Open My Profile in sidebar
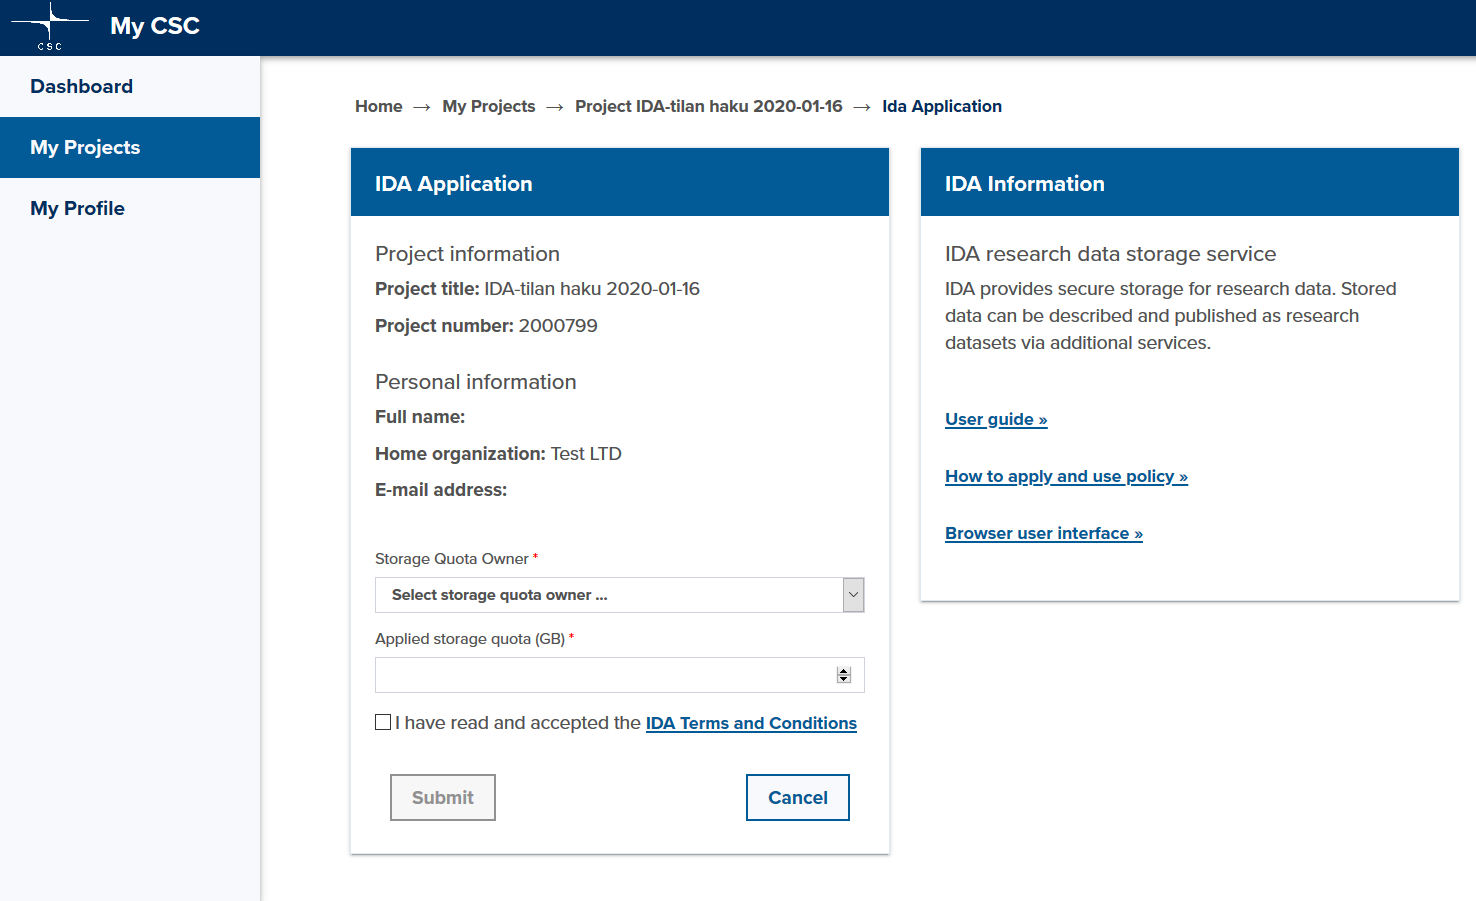Screen dimensions: 1476x901 click(x=130, y=208)
